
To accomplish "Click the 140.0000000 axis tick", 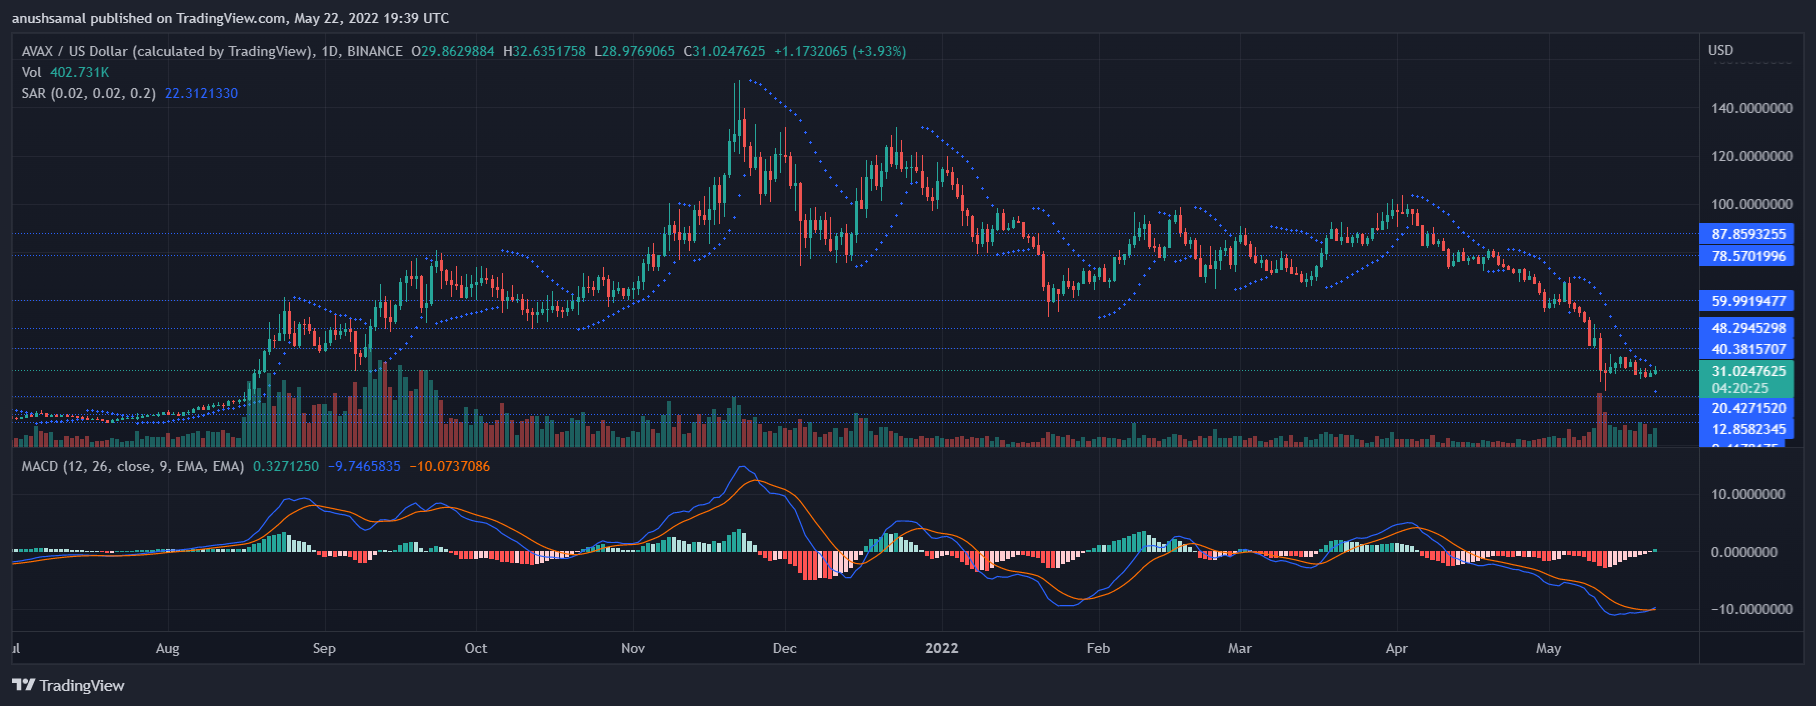I will pyautogui.click(x=1751, y=108).
